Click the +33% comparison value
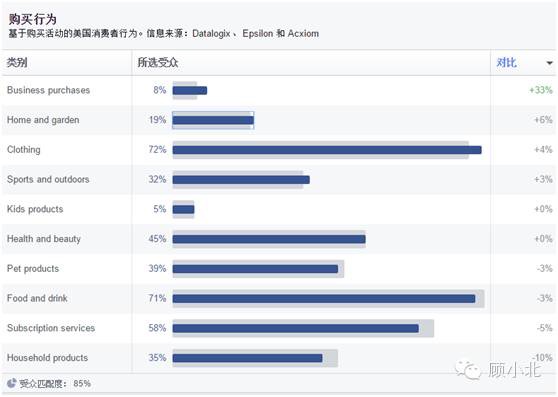The image size is (558, 397). pyautogui.click(x=541, y=90)
